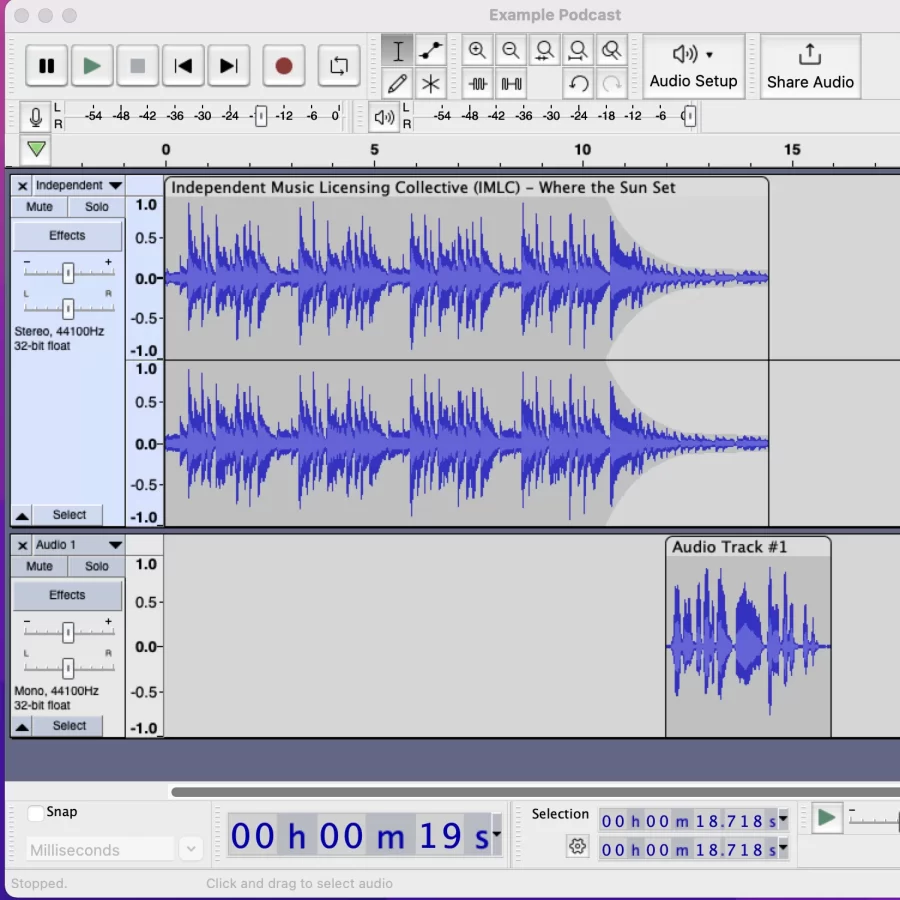Open the selection end format dropdown arrow
The height and width of the screenshot is (900, 900).
[783, 847]
